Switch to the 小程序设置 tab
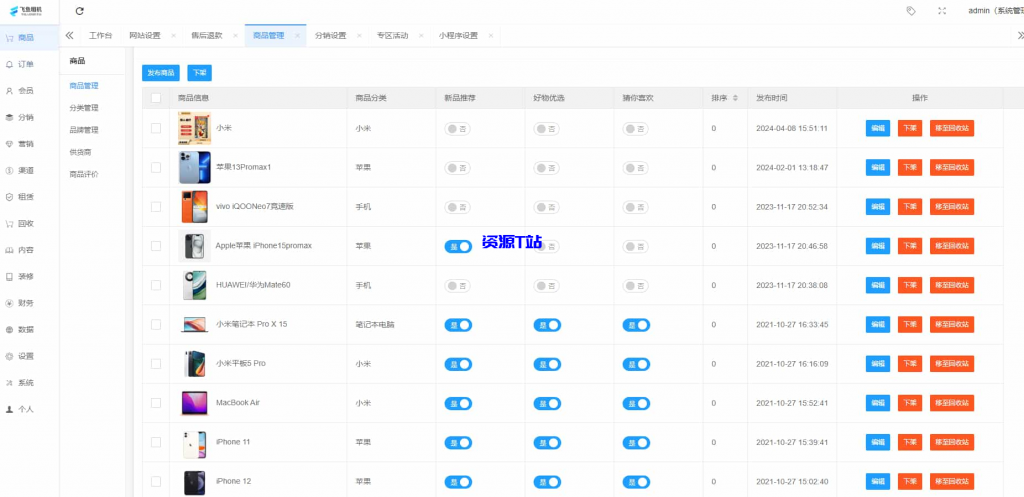 [458, 36]
